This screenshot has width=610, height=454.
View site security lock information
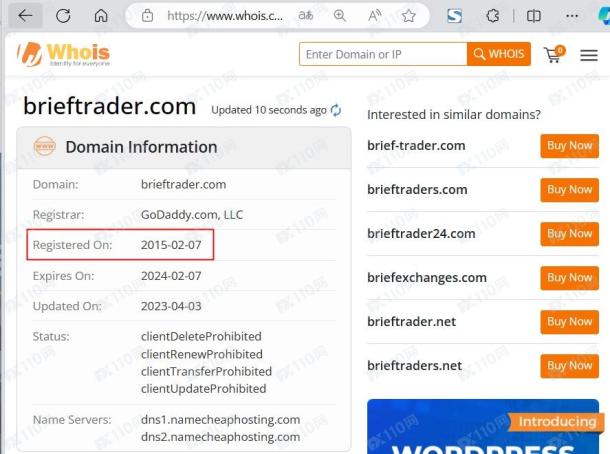coord(147,16)
